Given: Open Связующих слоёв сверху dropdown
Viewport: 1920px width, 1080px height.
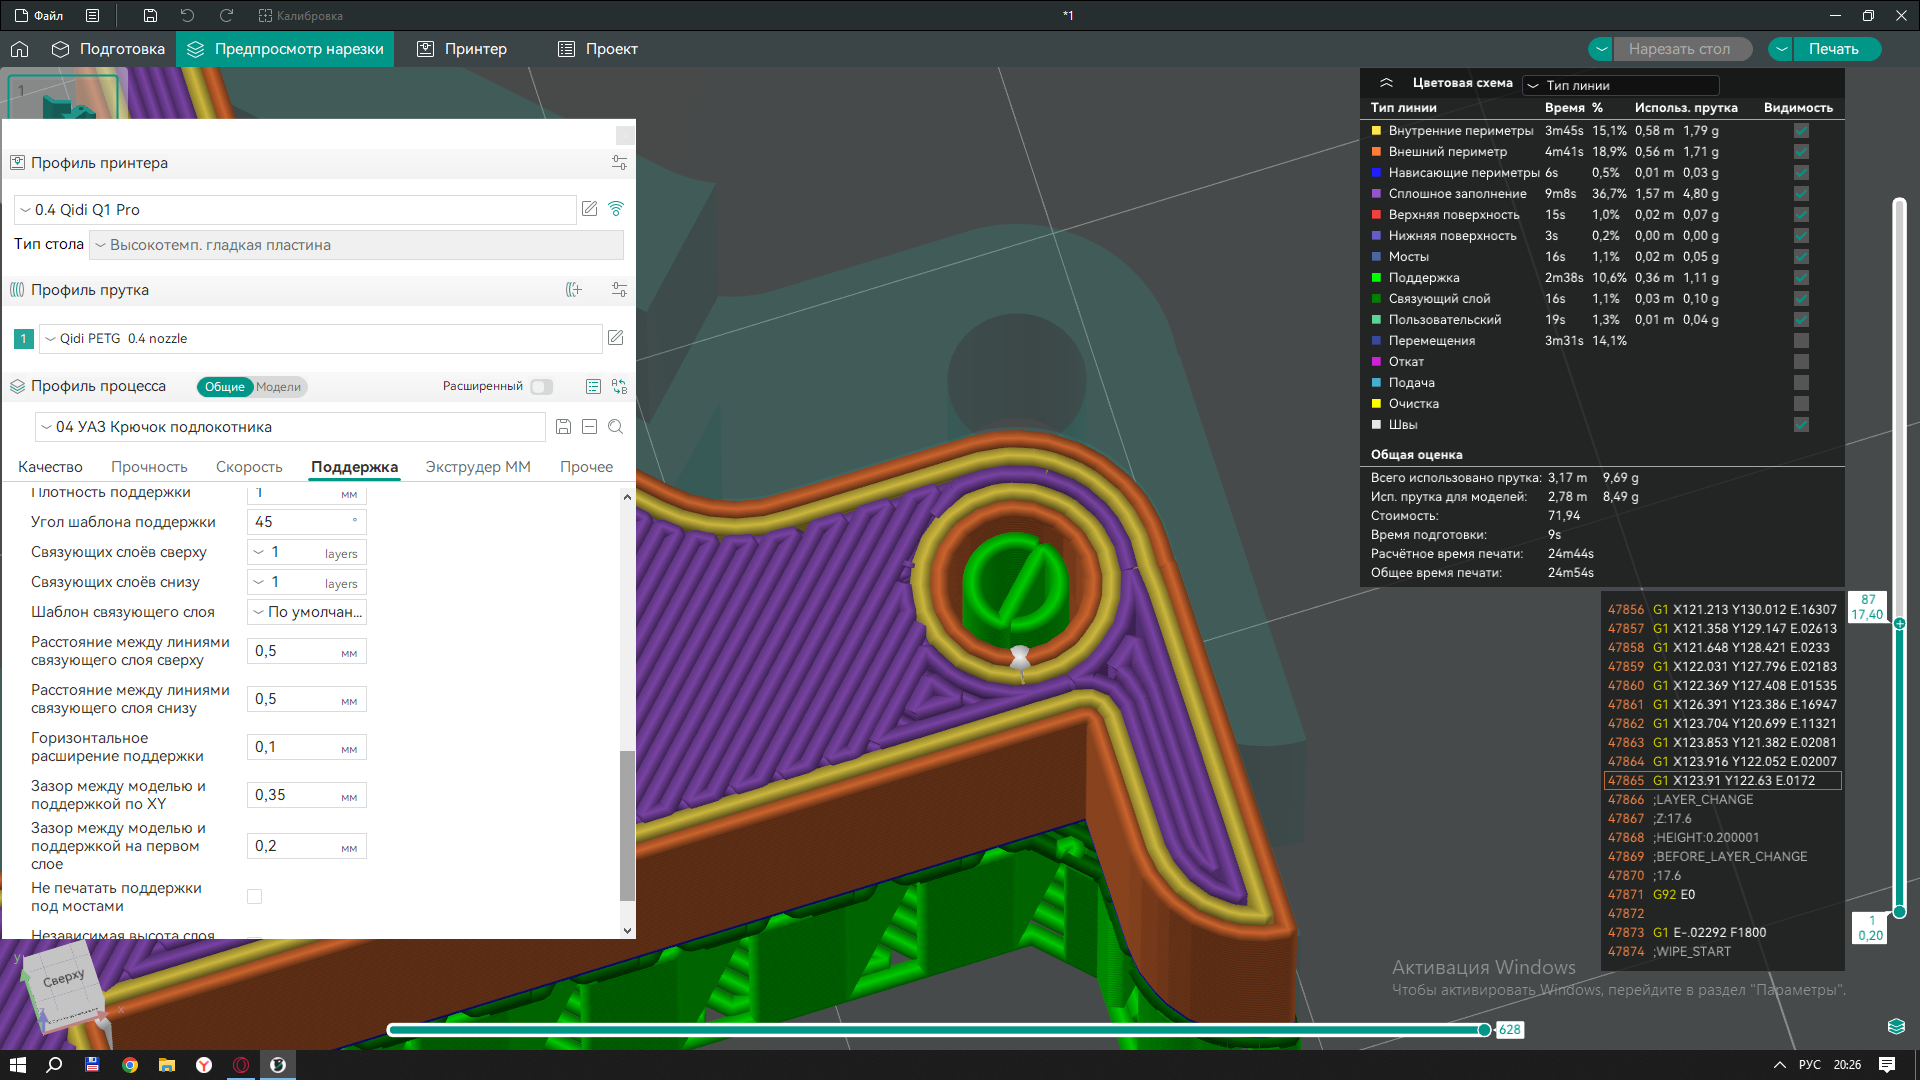Looking at the screenshot, I should pos(307,552).
